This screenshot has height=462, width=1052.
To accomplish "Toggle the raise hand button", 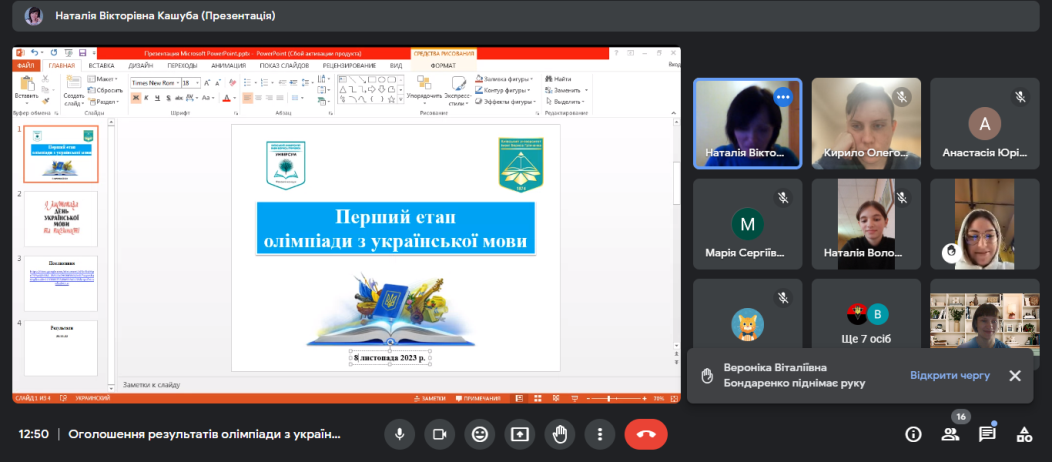I will (x=560, y=434).
